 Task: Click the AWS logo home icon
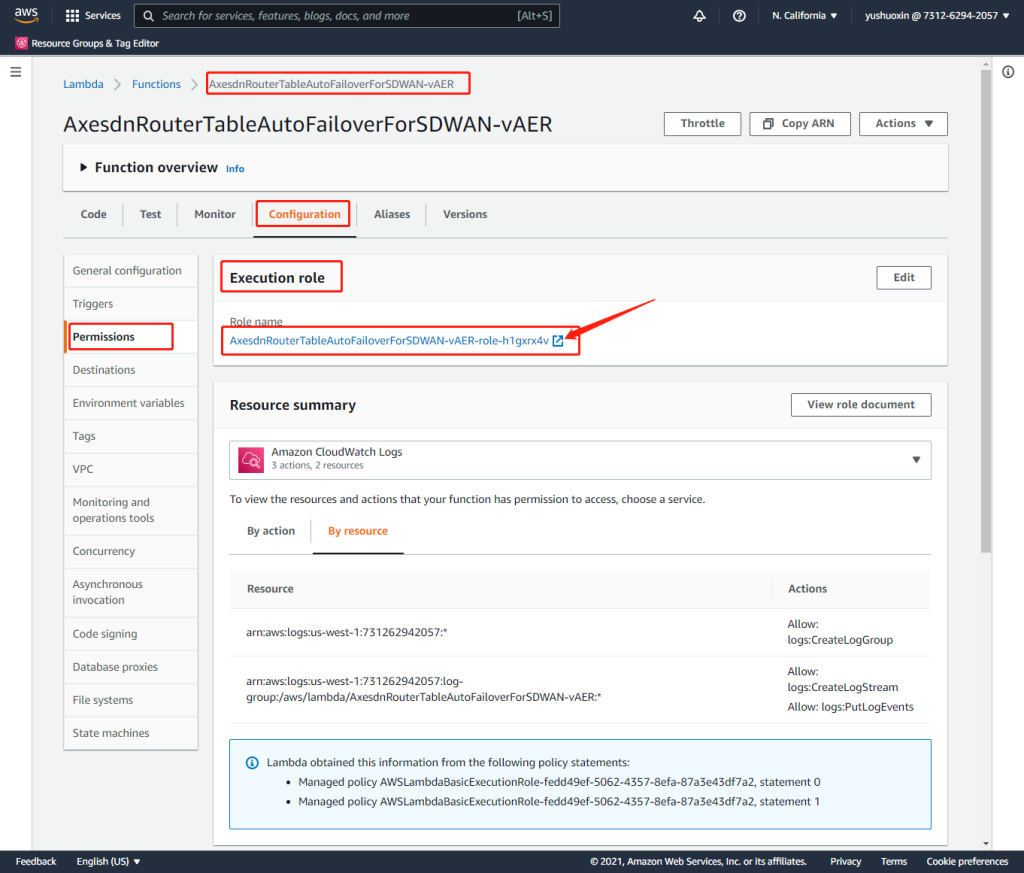pos(26,16)
